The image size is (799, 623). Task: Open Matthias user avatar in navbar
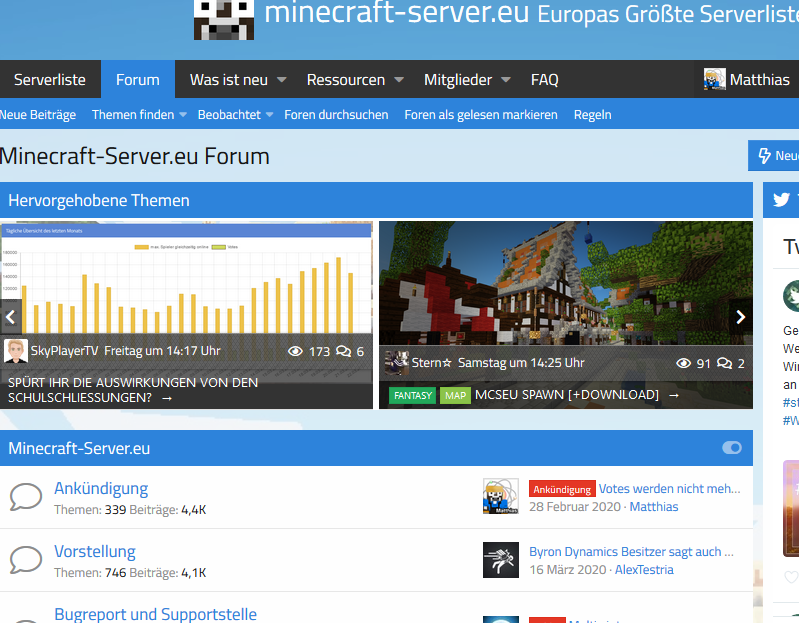[x=714, y=79]
